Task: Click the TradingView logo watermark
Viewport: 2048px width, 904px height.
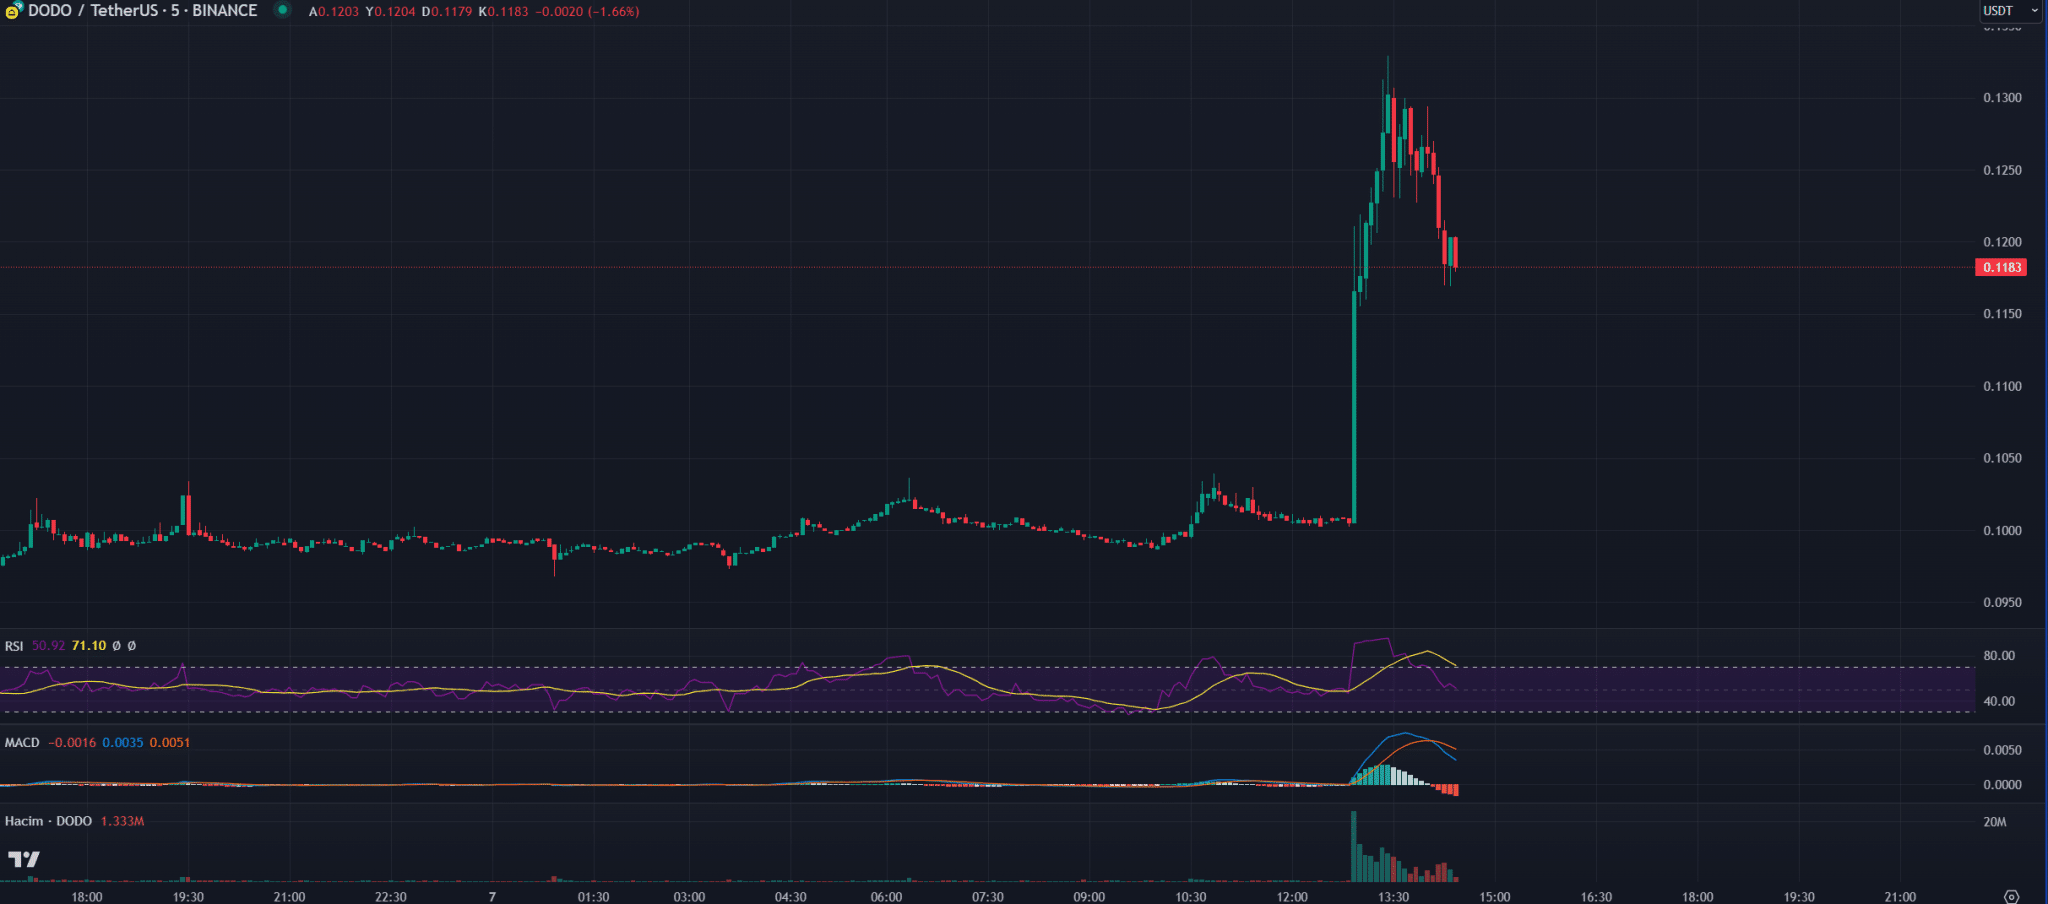Action: [24, 859]
